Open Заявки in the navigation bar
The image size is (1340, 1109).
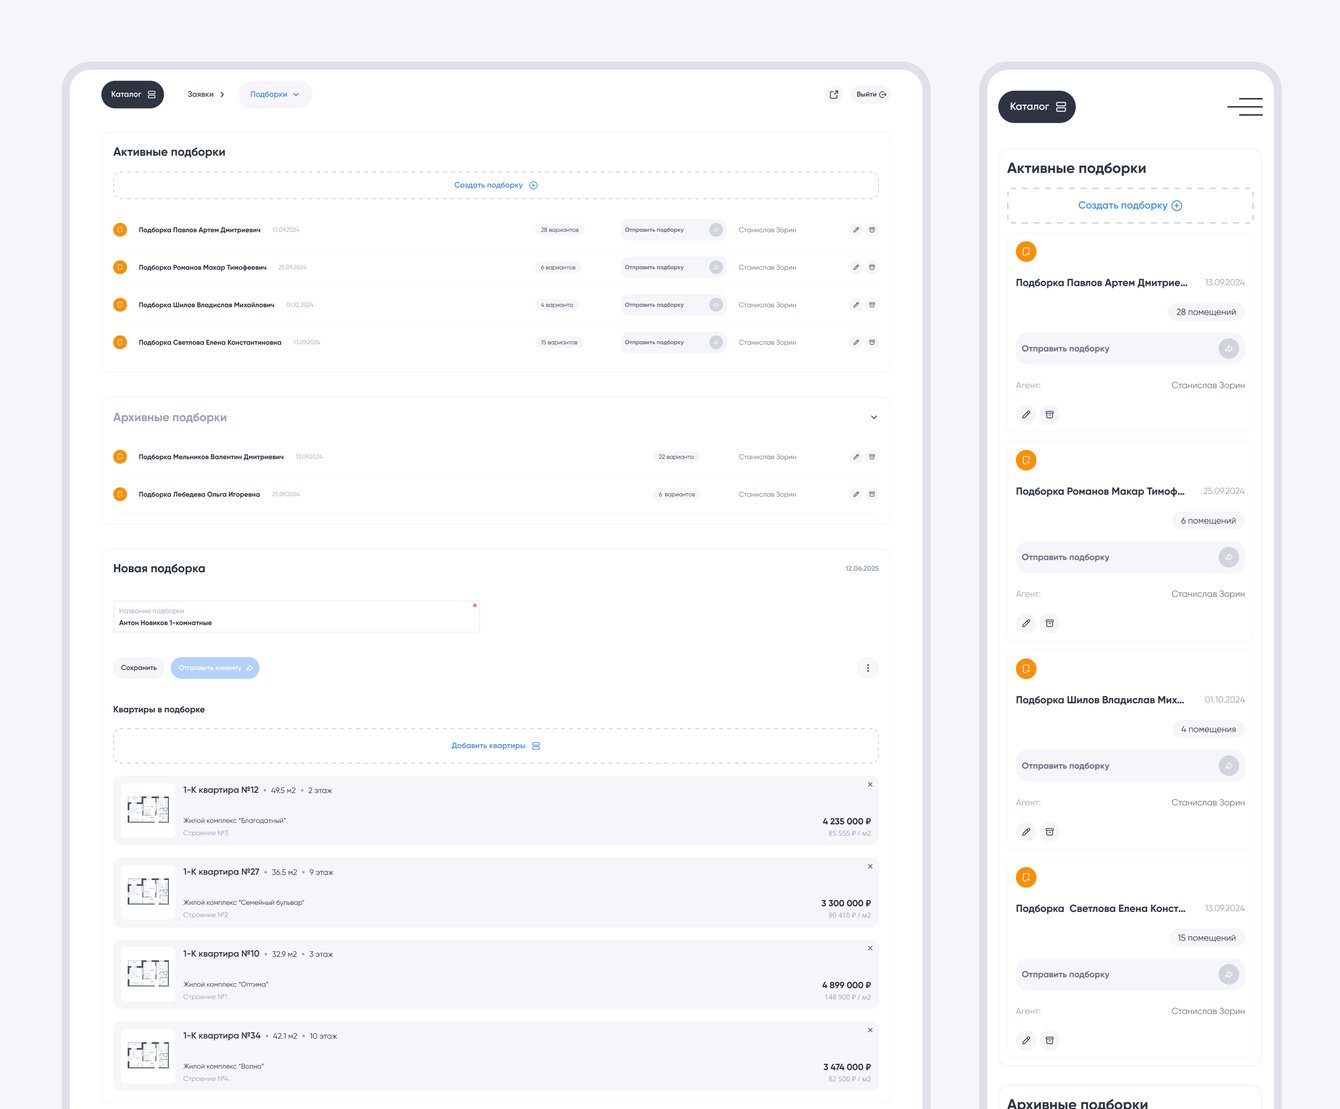point(206,95)
